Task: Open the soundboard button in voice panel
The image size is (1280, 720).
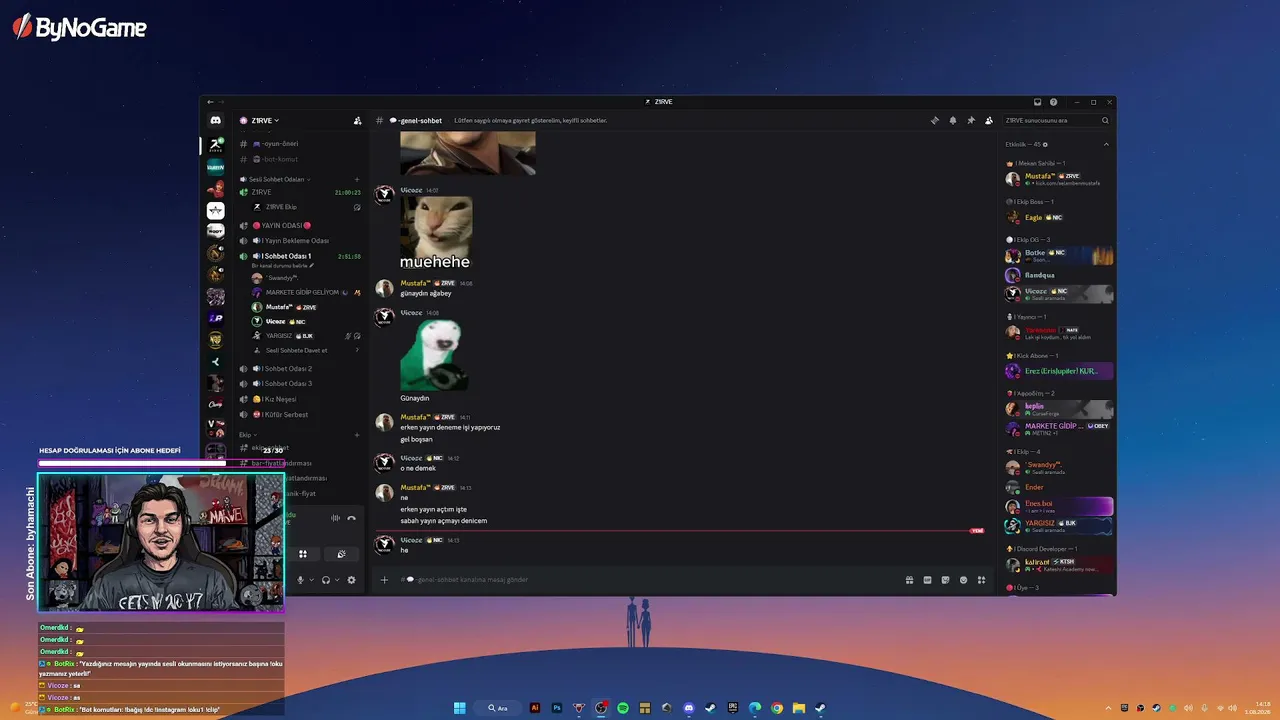Action: 341,554
